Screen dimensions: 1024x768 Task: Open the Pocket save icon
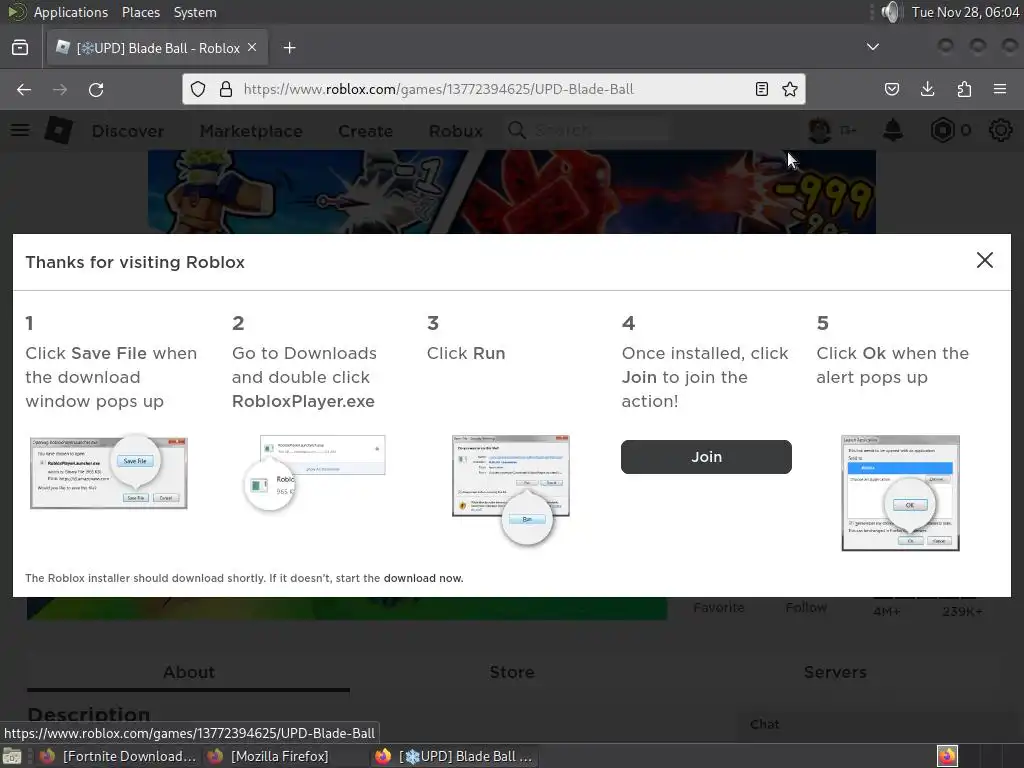pos(891,89)
